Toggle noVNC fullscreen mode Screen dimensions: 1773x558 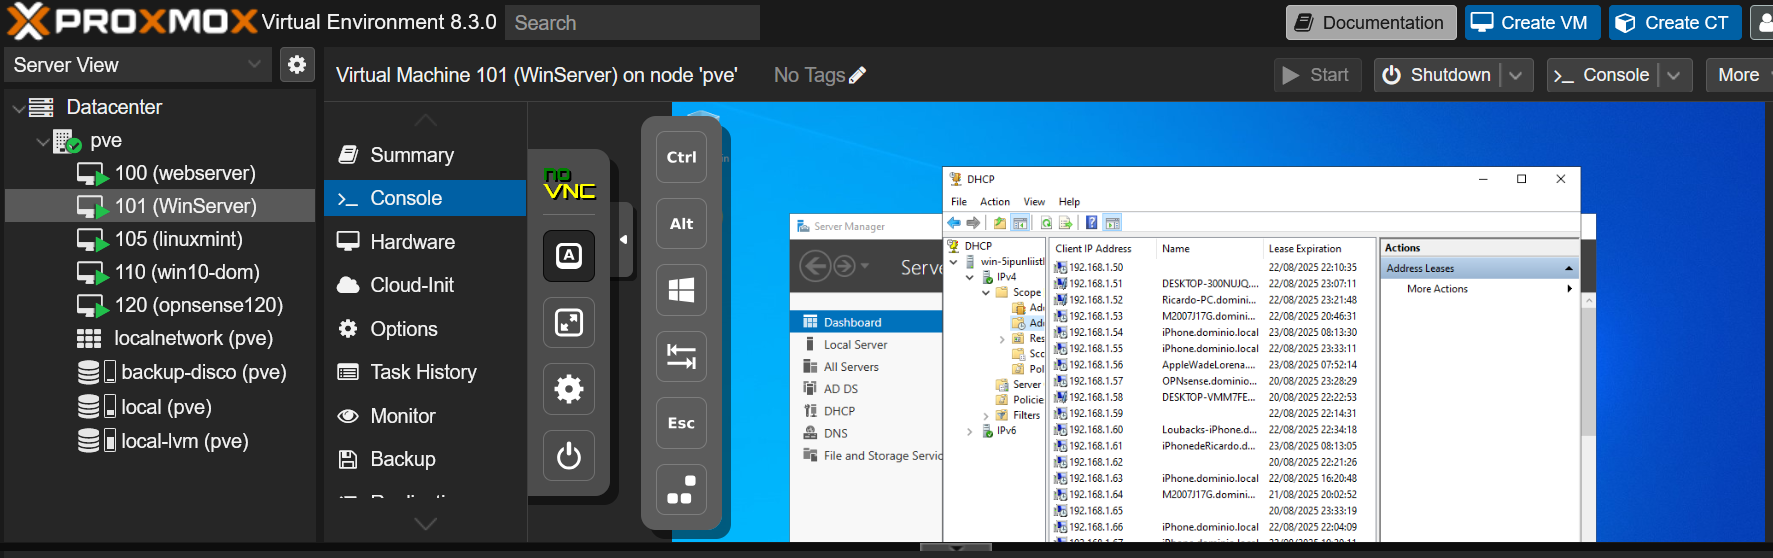click(569, 323)
